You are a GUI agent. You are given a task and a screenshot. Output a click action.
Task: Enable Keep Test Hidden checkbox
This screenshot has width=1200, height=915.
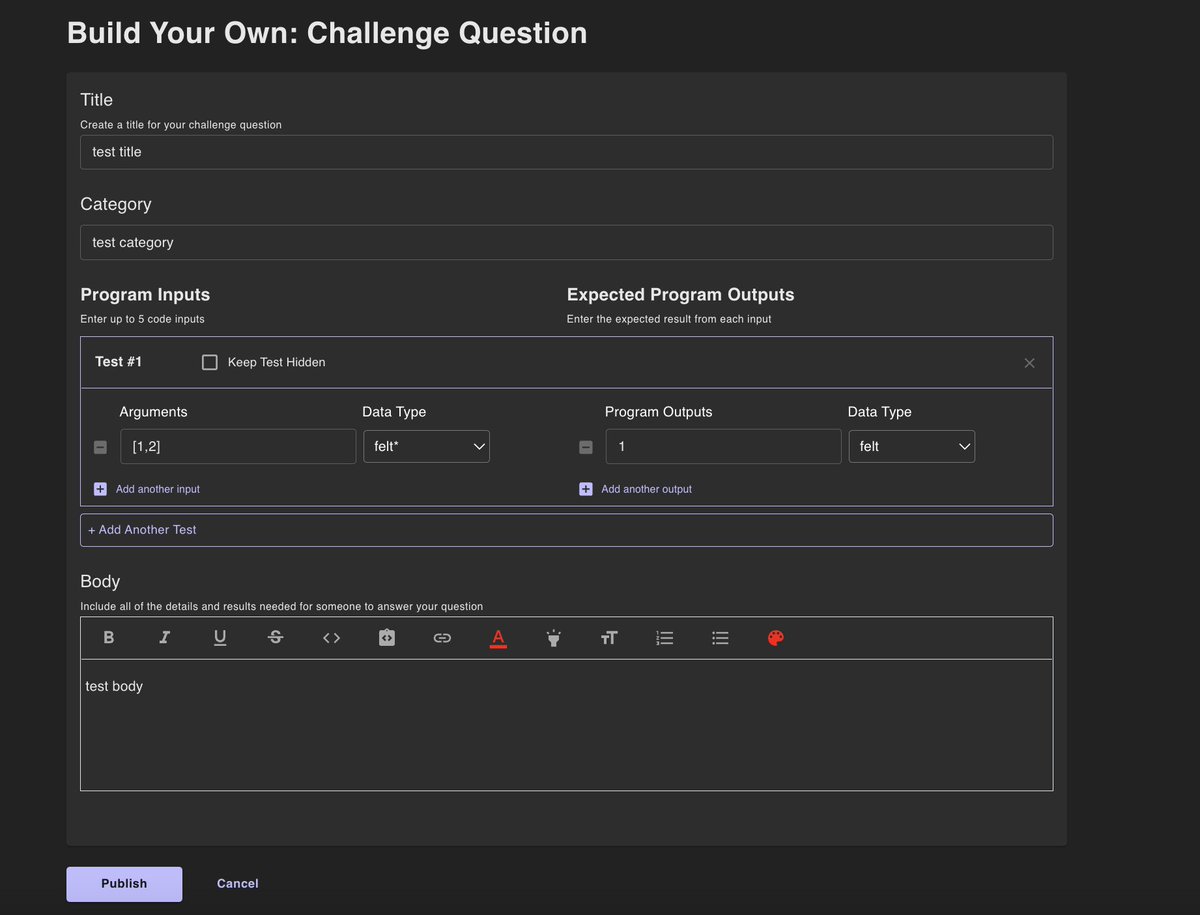click(x=210, y=362)
